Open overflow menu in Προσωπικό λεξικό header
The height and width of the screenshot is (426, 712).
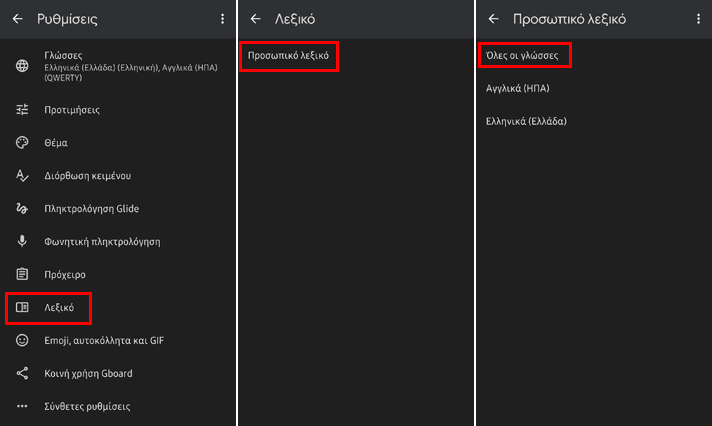(x=698, y=19)
